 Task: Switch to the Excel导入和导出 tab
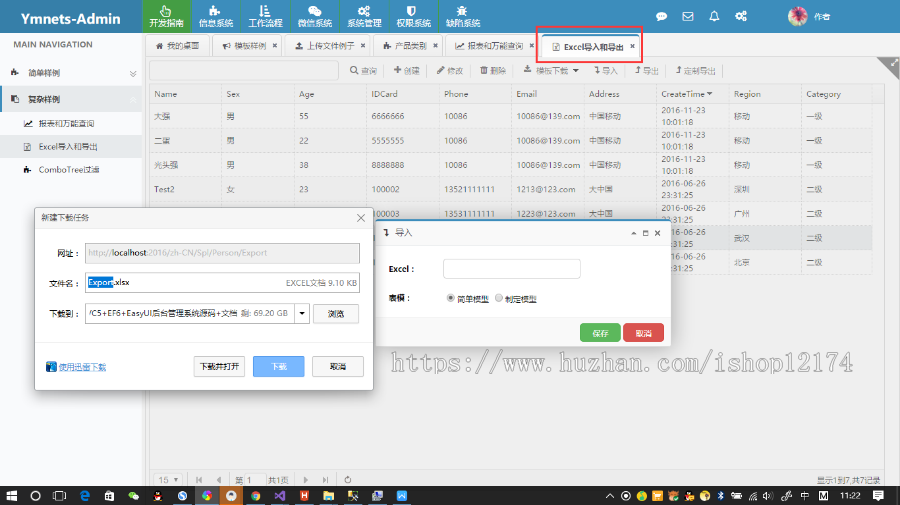588,46
